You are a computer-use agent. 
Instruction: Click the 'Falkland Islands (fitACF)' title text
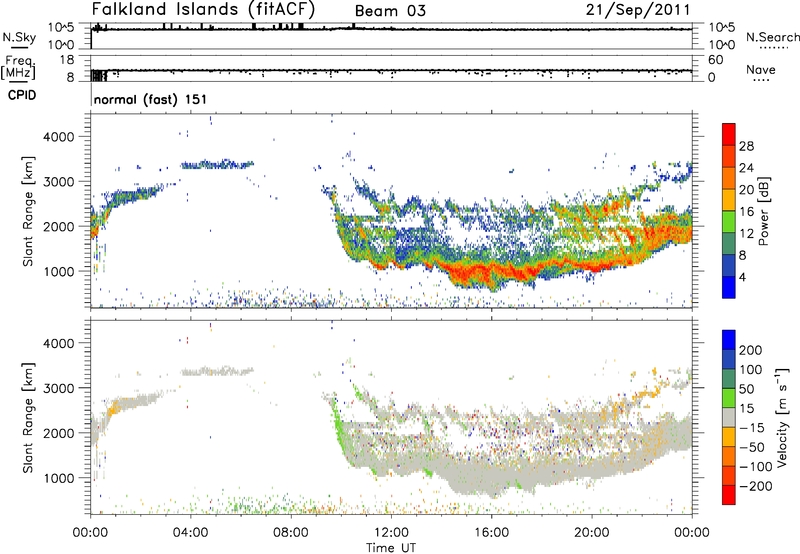click(203, 10)
